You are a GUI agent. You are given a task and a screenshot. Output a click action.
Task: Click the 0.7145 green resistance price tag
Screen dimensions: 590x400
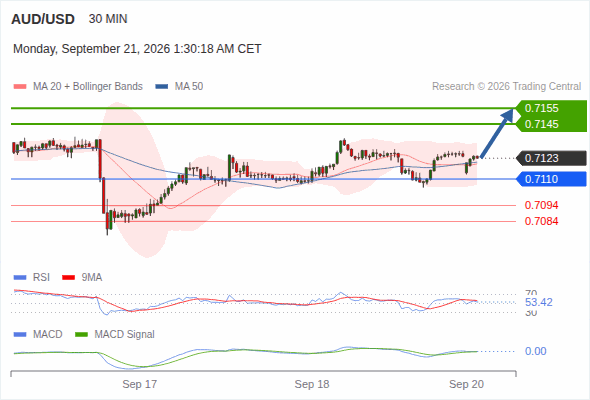tap(551, 124)
